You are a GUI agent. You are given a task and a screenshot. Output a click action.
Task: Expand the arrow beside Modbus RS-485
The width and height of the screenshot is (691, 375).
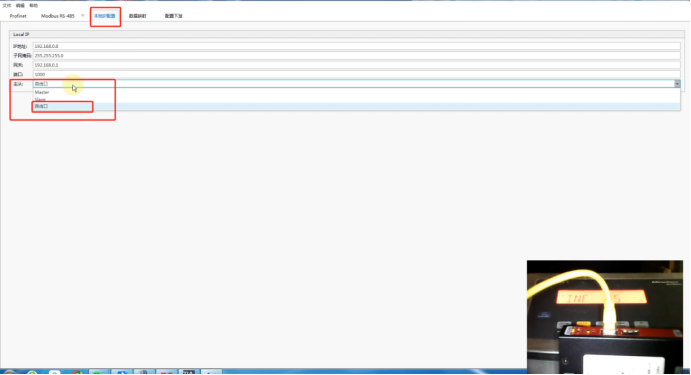click(82, 16)
